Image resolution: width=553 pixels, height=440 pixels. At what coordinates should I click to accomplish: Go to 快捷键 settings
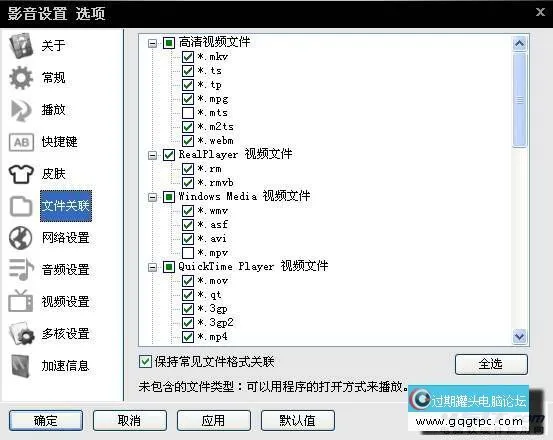pos(60,142)
